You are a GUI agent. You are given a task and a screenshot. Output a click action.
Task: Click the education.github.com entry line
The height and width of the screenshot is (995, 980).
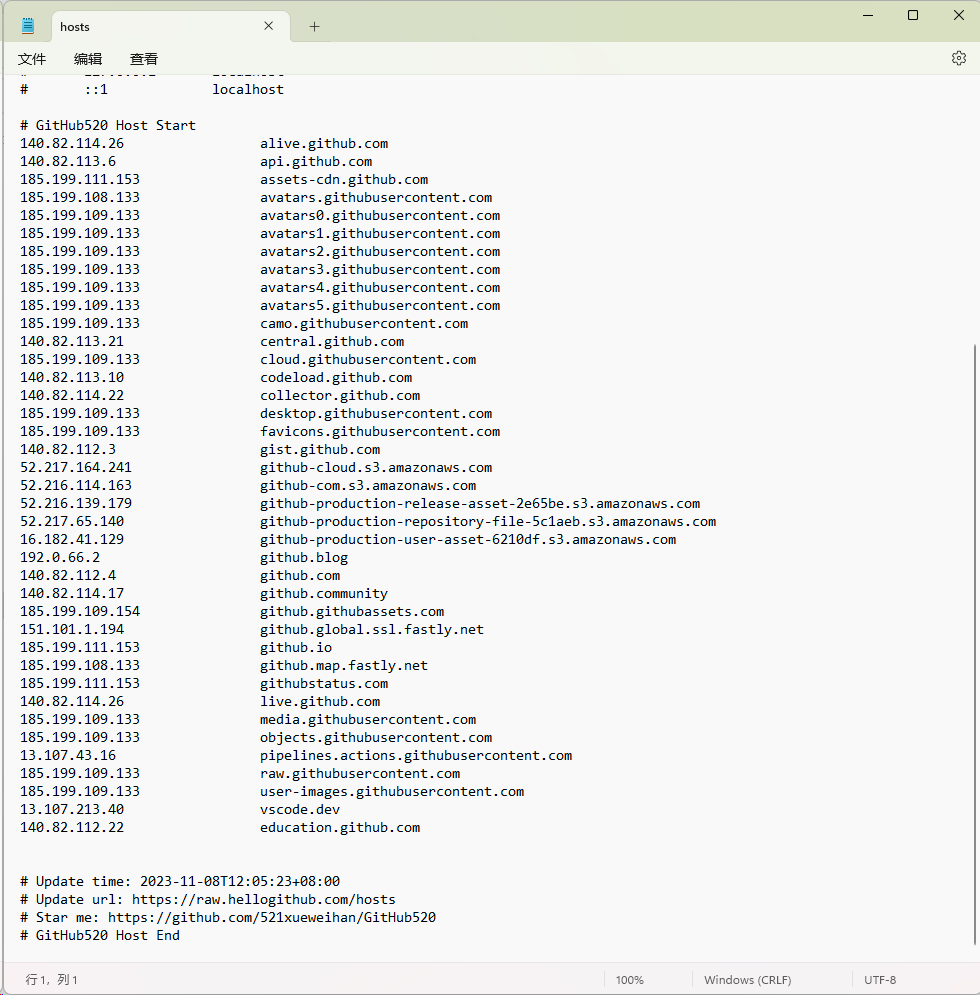(x=340, y=827)
